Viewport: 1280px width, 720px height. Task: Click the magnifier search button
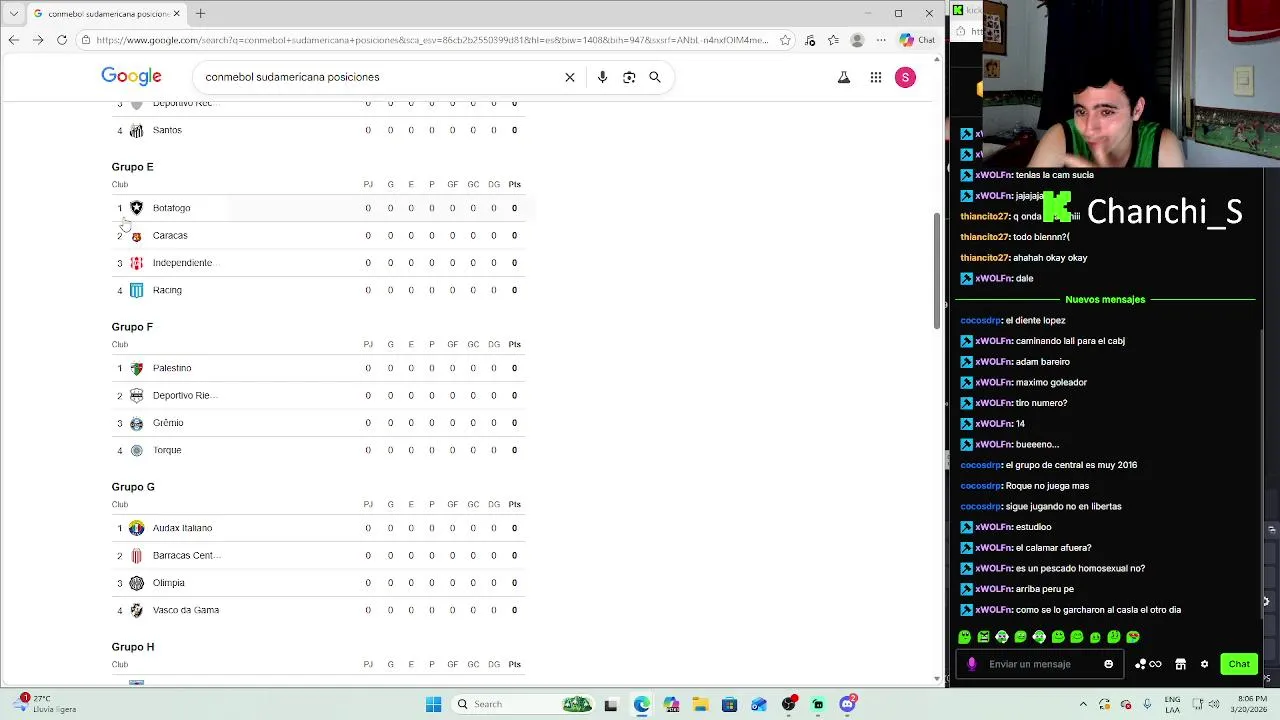point(655,77)
